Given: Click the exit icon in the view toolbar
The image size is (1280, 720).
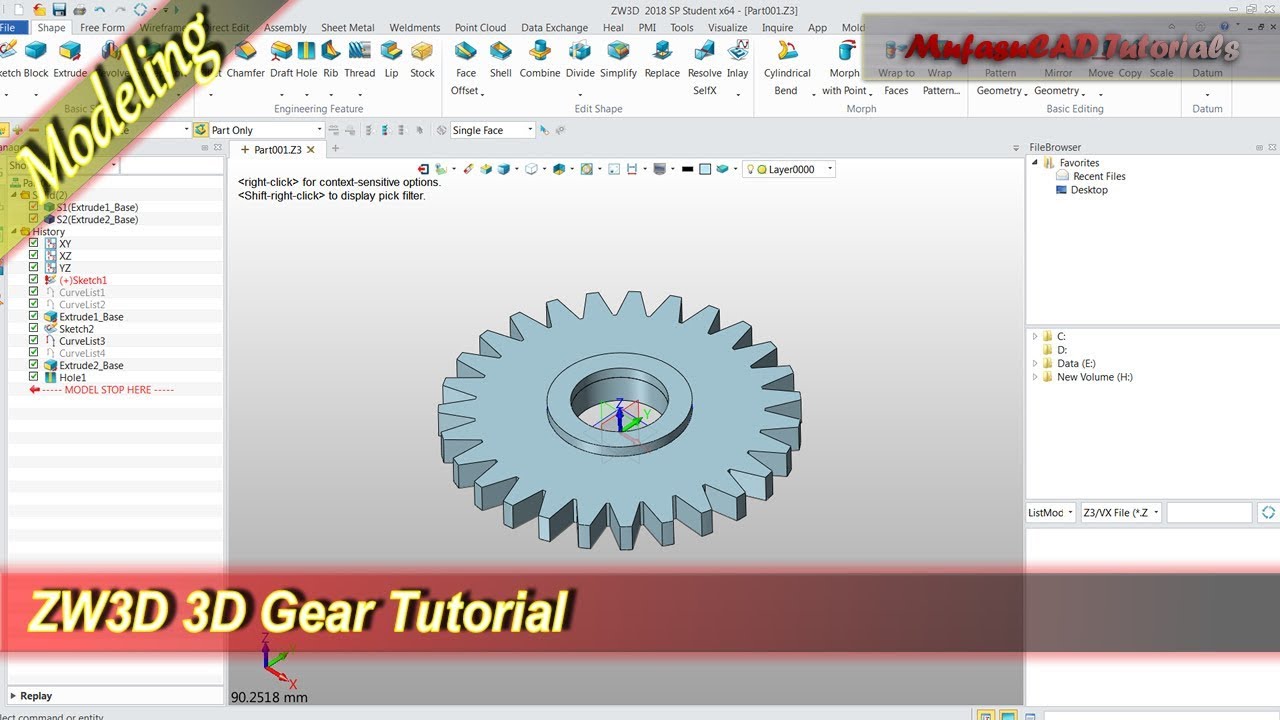Looking at the screenshot, I should coord(424,169).
